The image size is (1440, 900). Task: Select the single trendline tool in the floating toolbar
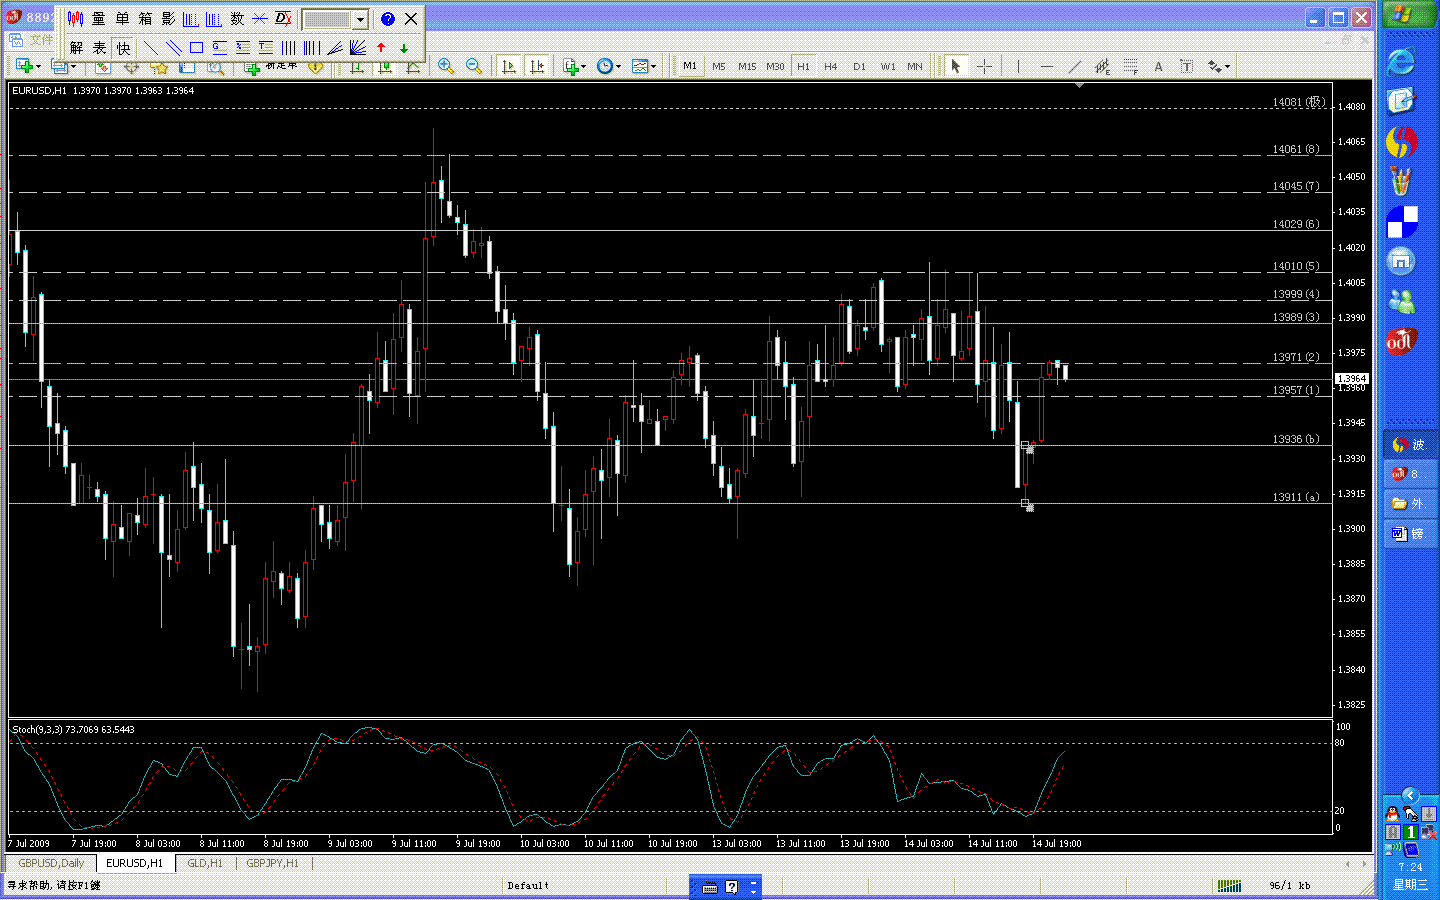(151, 47)
